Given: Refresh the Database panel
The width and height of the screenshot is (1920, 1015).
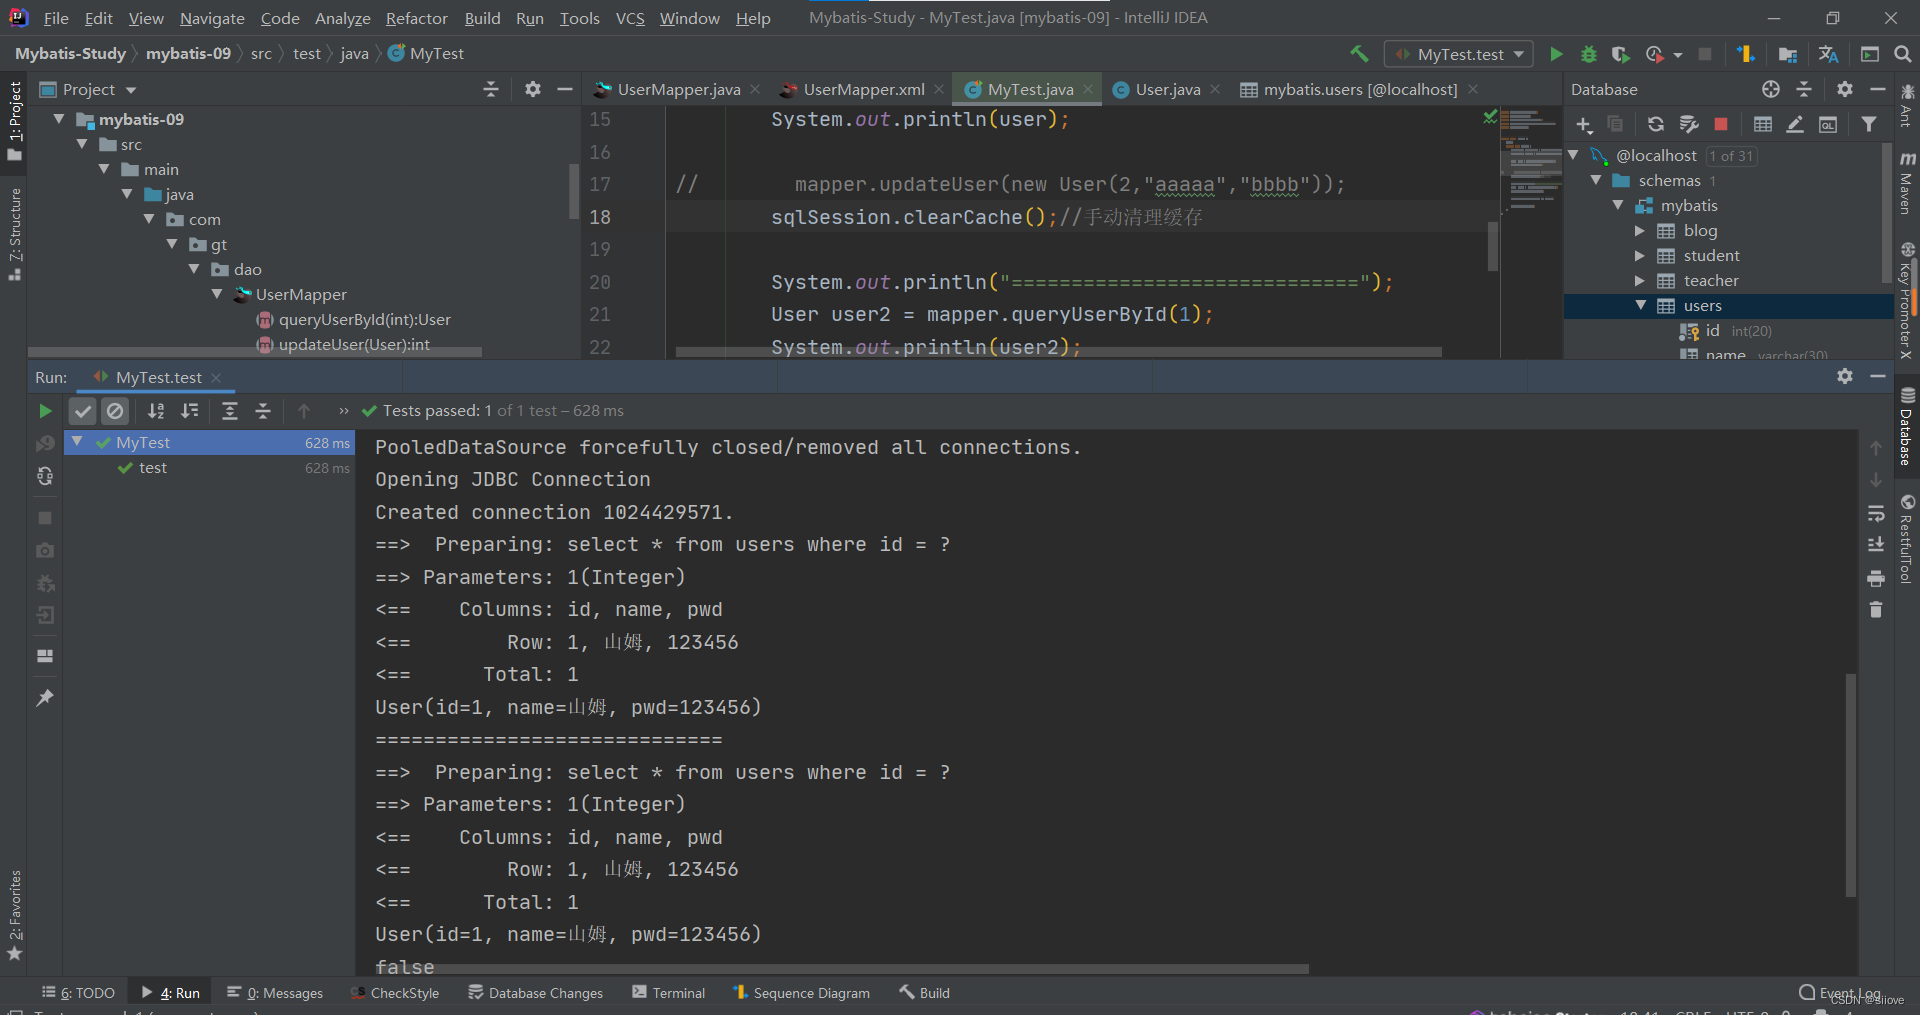Looking at the screenshot, I should 1656,124.
